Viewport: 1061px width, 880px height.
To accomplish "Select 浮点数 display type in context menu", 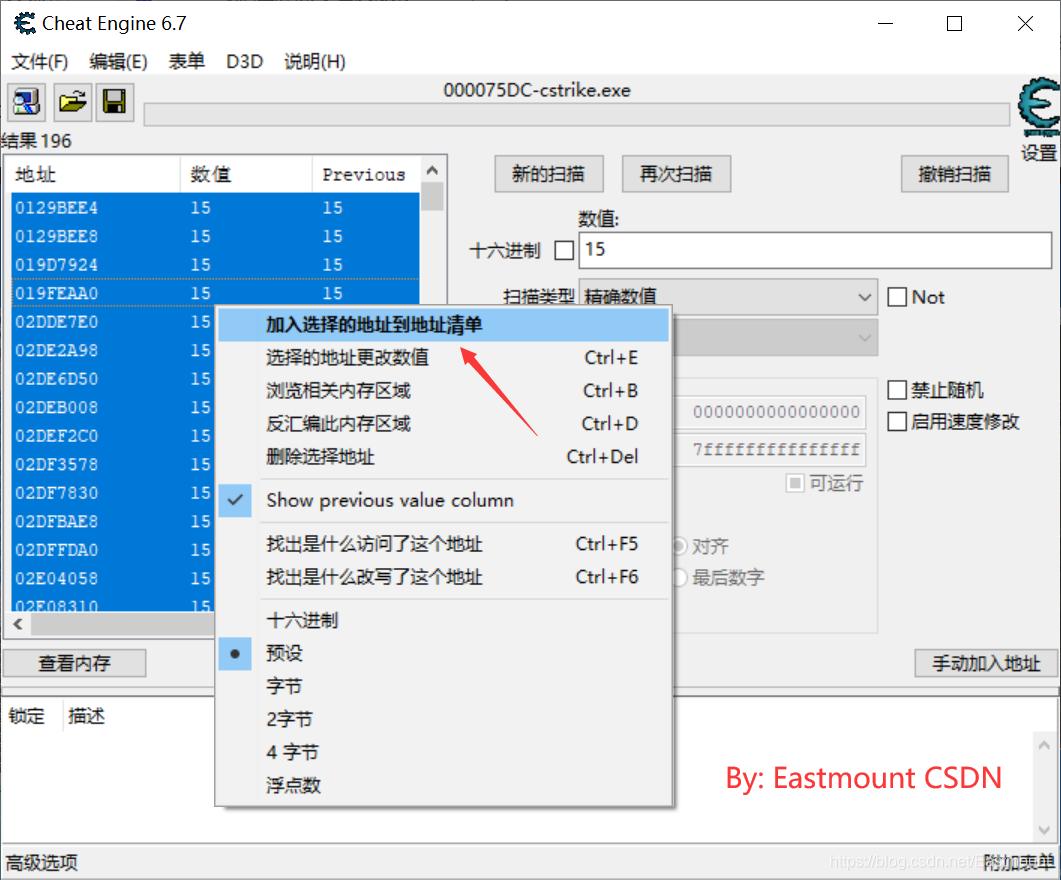I will point(443,786).
